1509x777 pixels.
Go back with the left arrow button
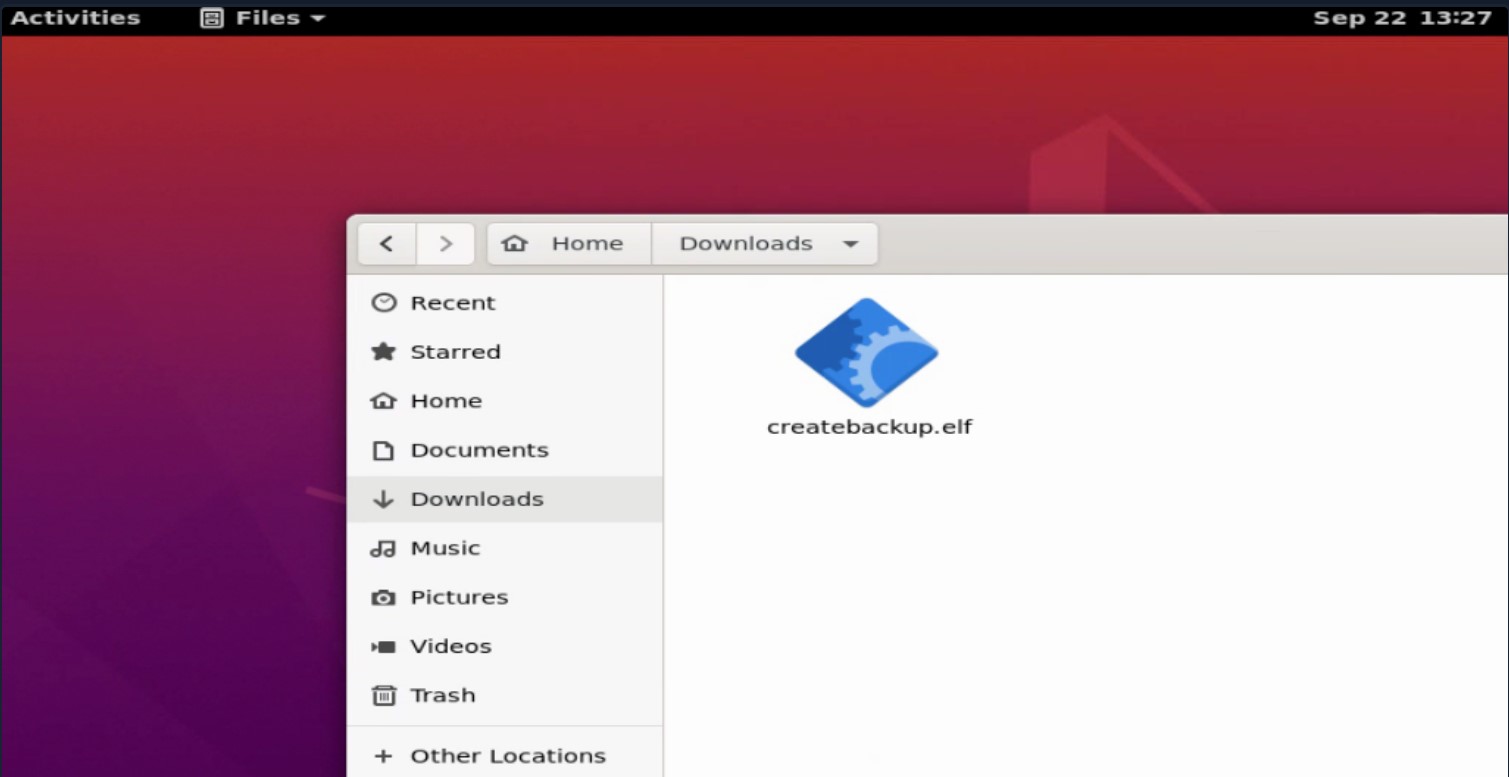tap(387, 244)
